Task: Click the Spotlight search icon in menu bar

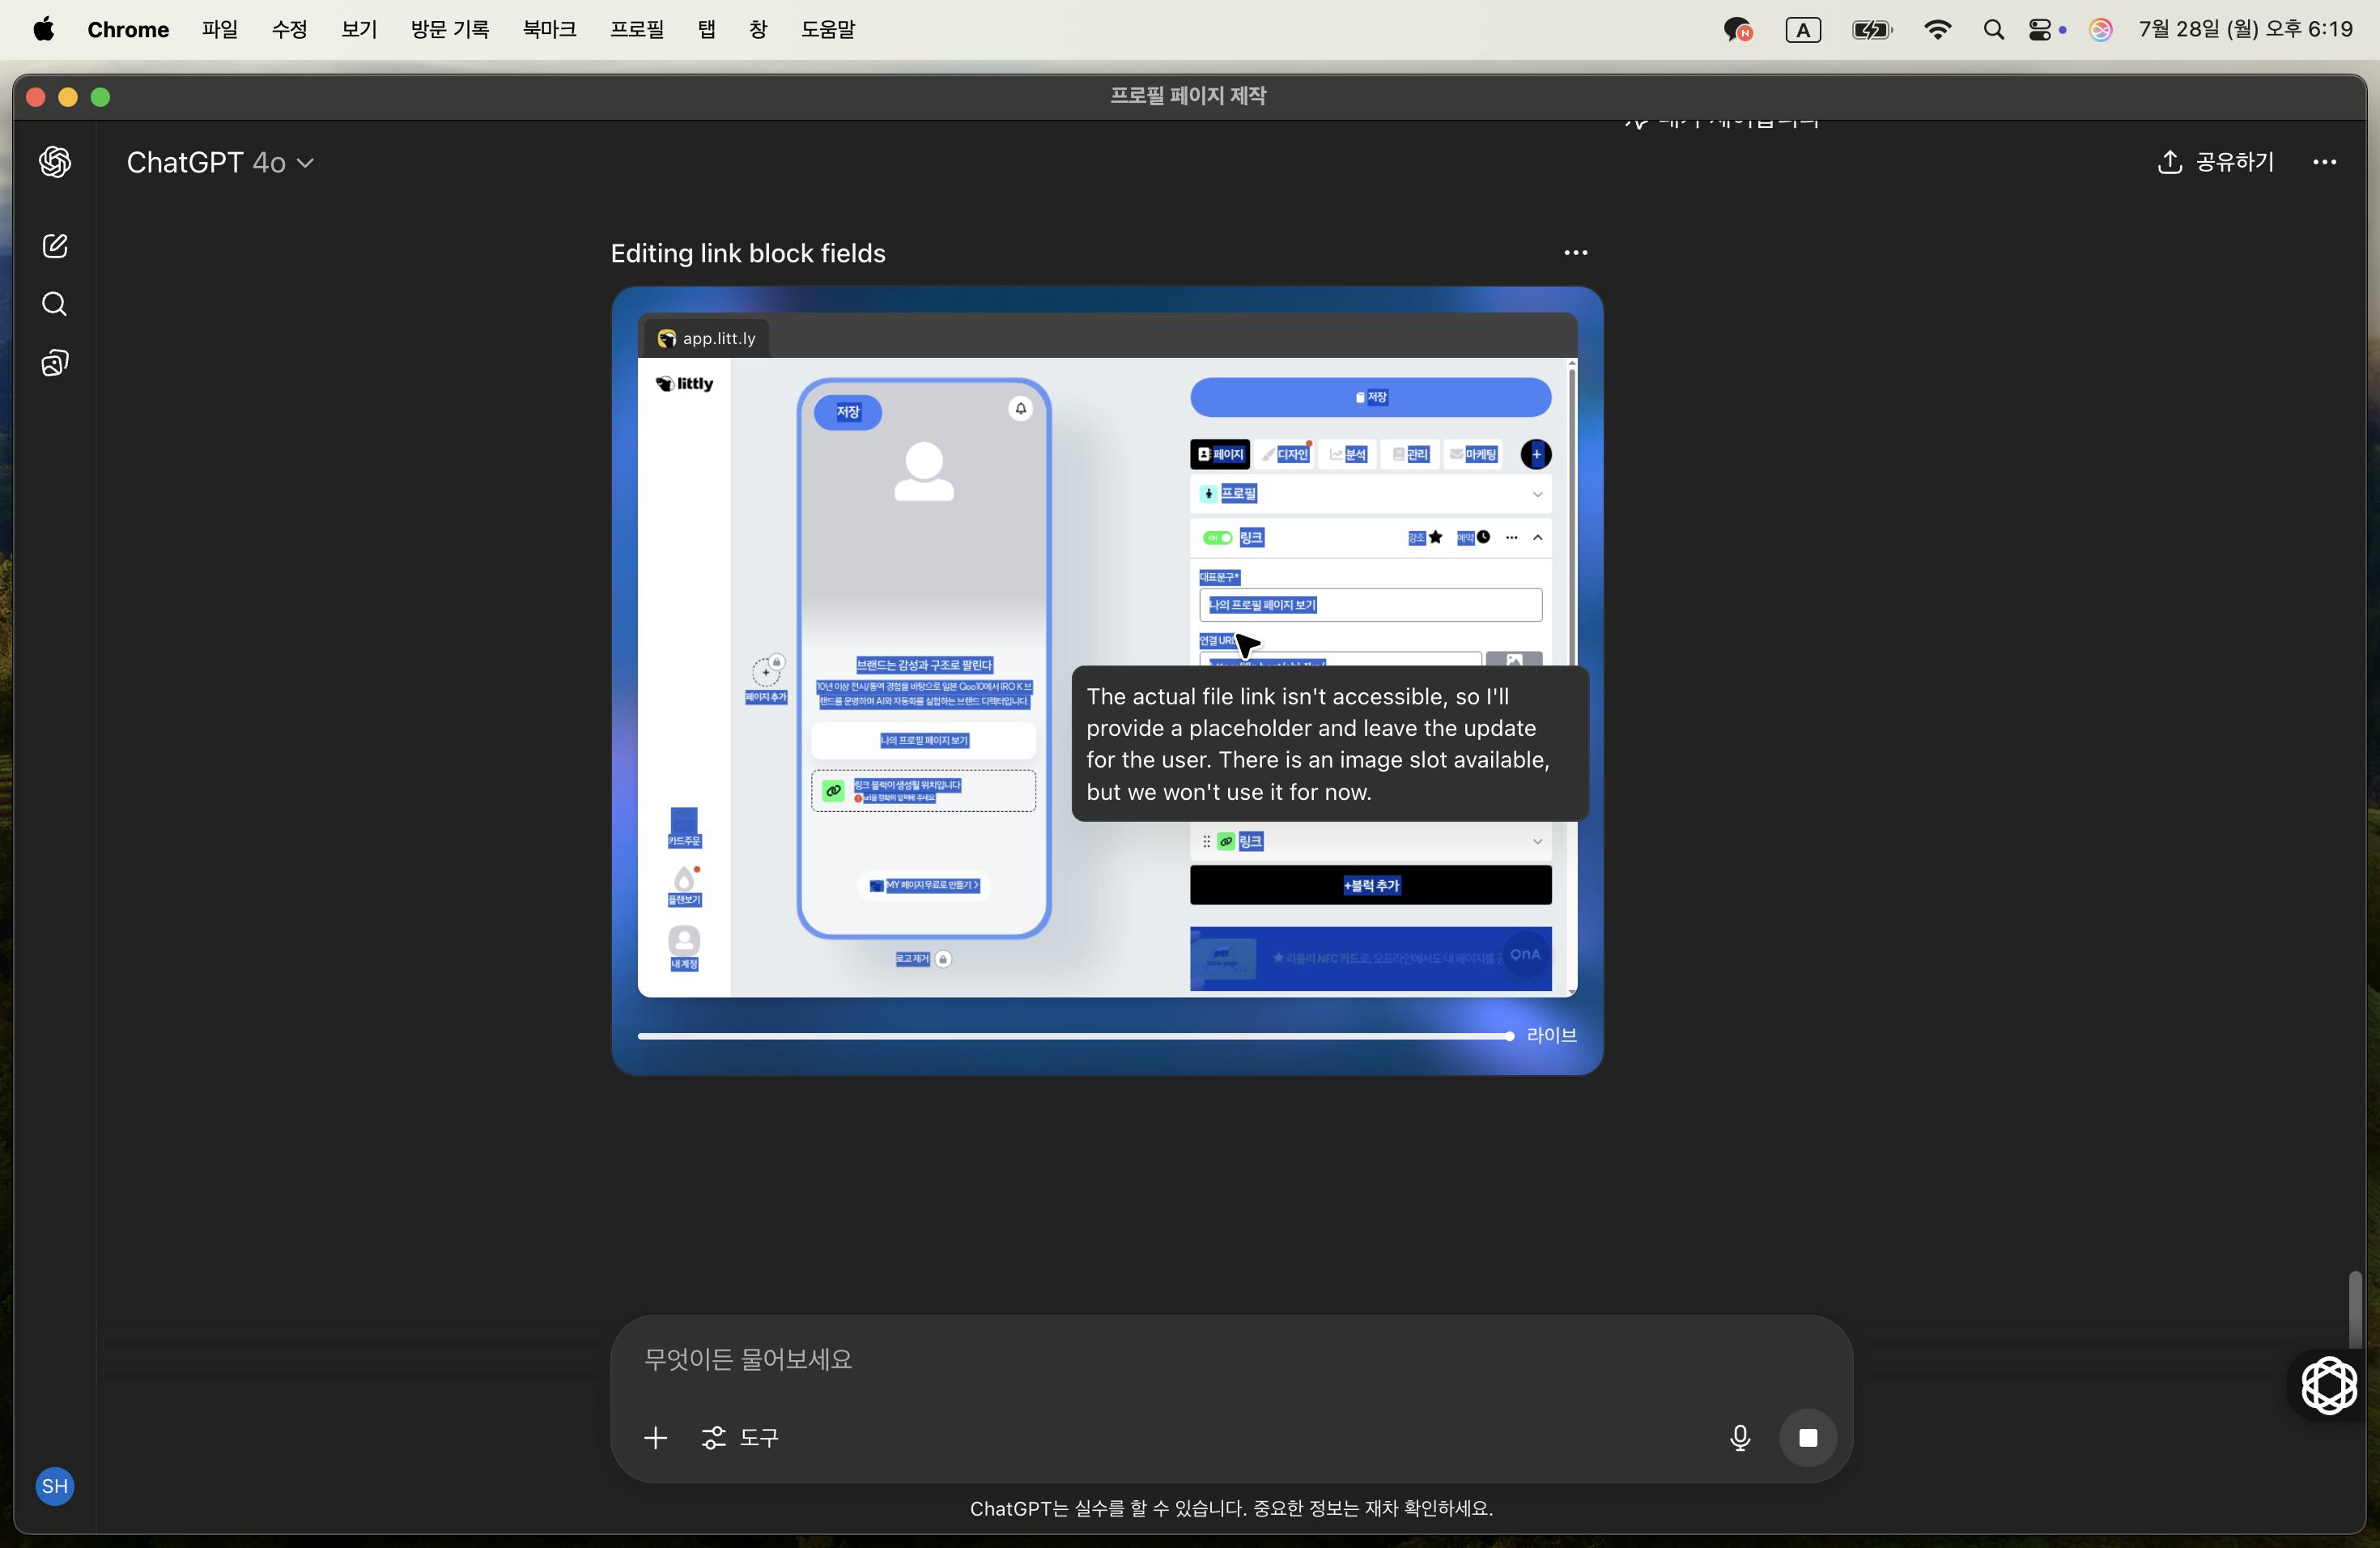Action: tap(1993, 30)
